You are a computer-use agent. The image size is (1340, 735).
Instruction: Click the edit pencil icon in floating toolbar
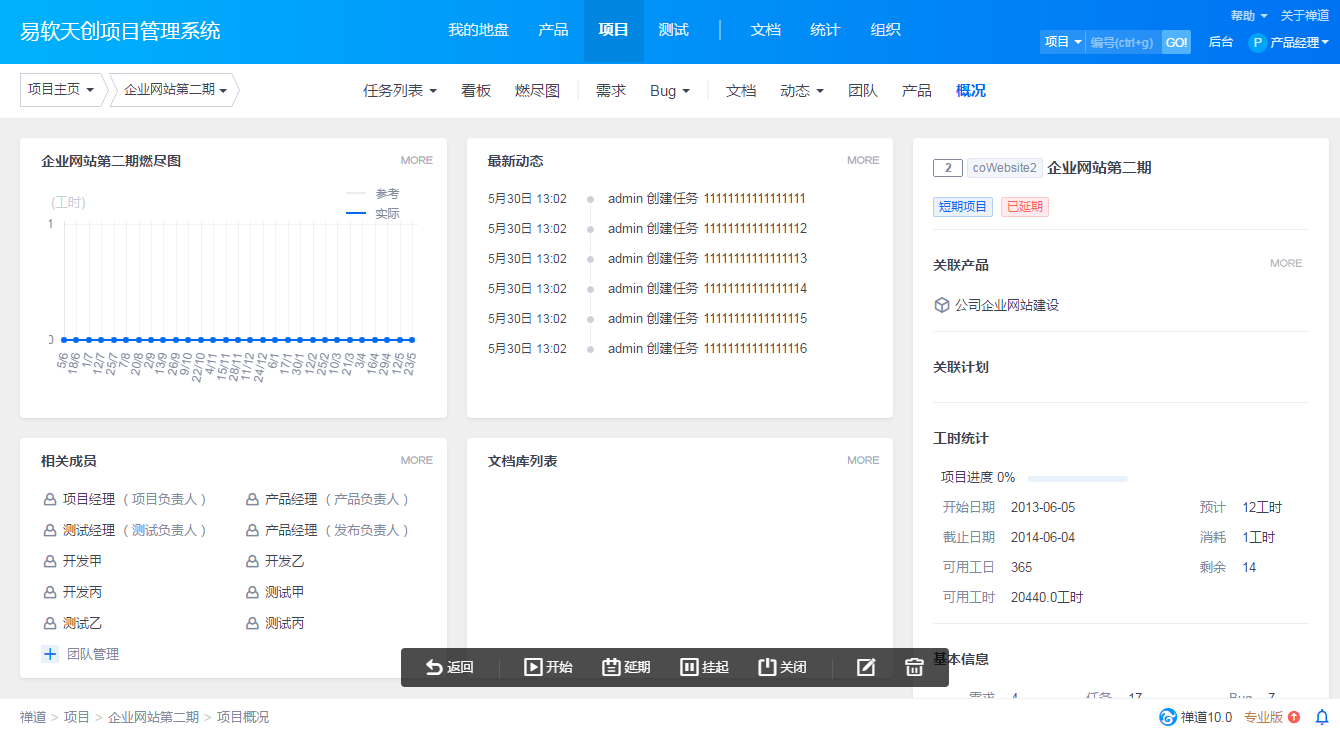tap(866, 667)
